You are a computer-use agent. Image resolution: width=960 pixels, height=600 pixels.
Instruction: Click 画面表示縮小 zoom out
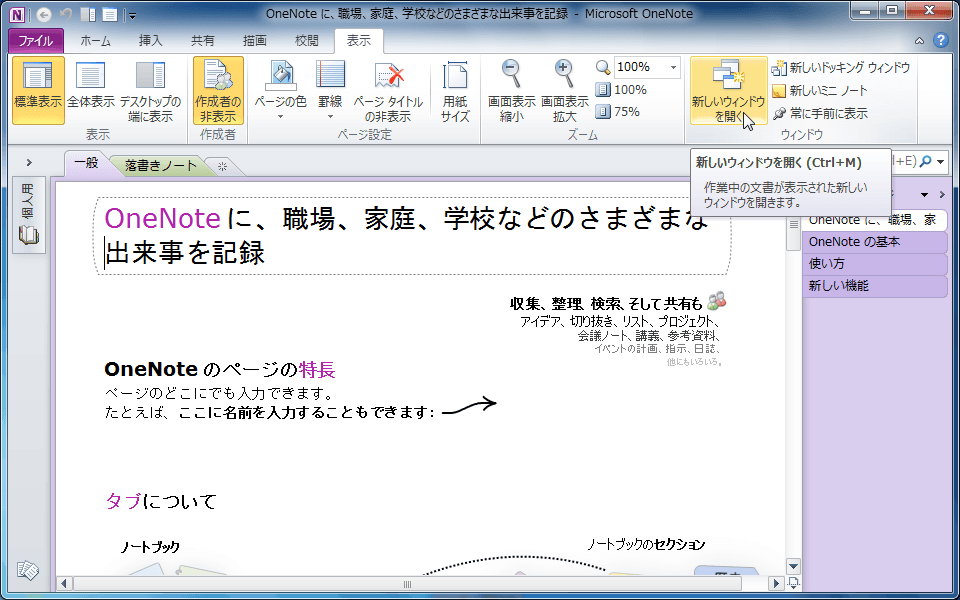point(511,91)
